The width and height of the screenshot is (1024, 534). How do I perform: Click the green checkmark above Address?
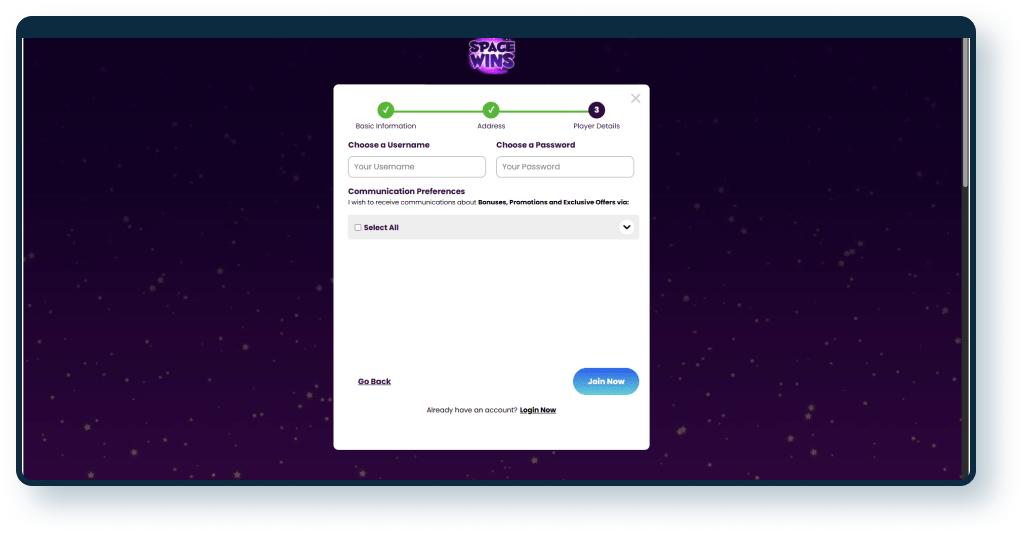click(491, 110)
